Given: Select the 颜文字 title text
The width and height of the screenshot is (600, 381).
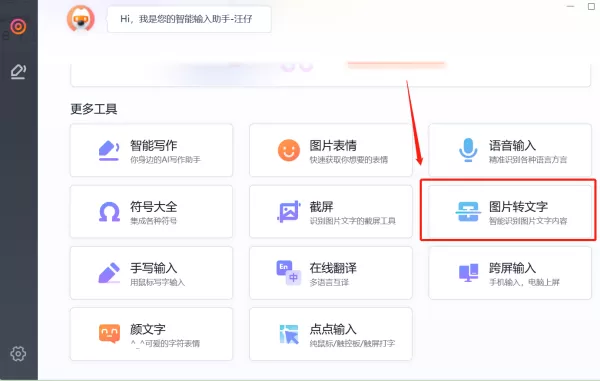Looking at the screenshot, I should coord(148,329).
